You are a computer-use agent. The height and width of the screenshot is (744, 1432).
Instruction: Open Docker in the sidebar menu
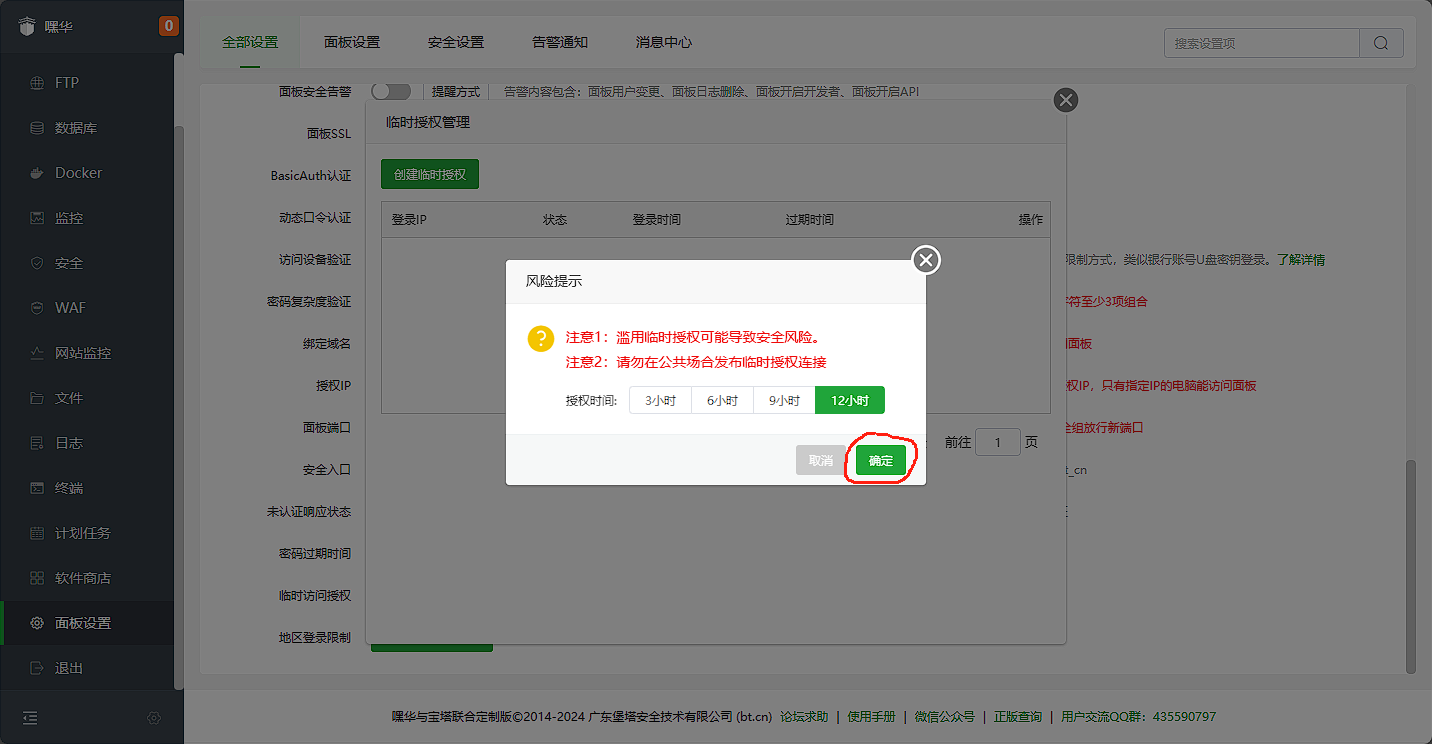(87, 173)
